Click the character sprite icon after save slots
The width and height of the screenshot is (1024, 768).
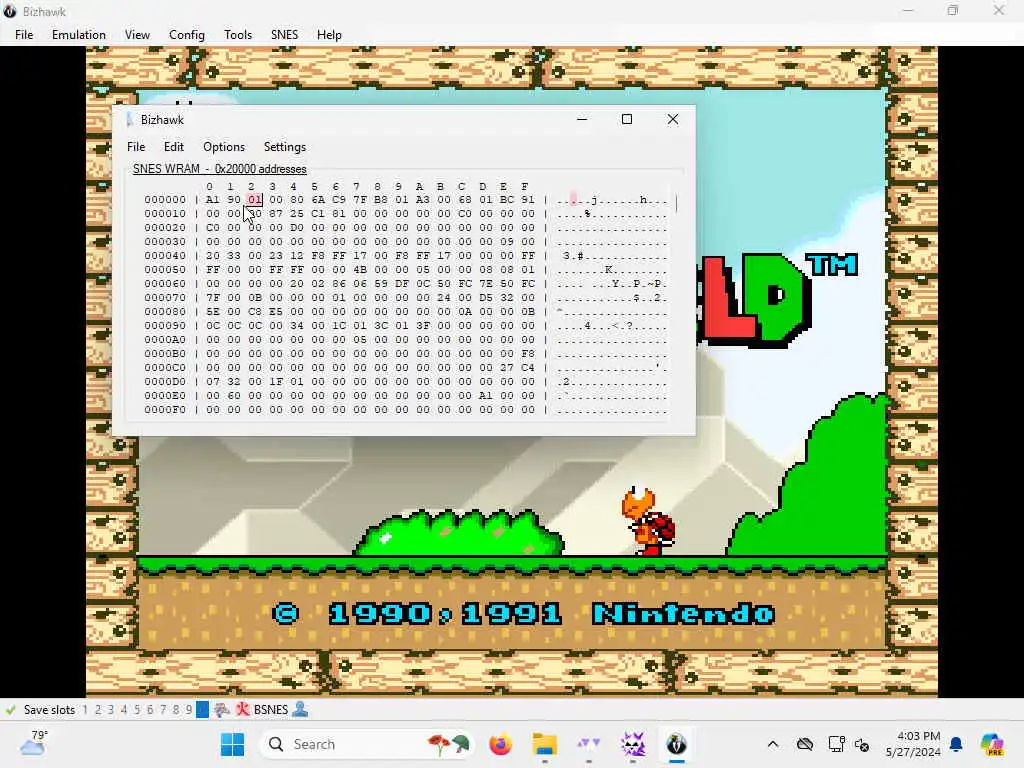[222, 710]
